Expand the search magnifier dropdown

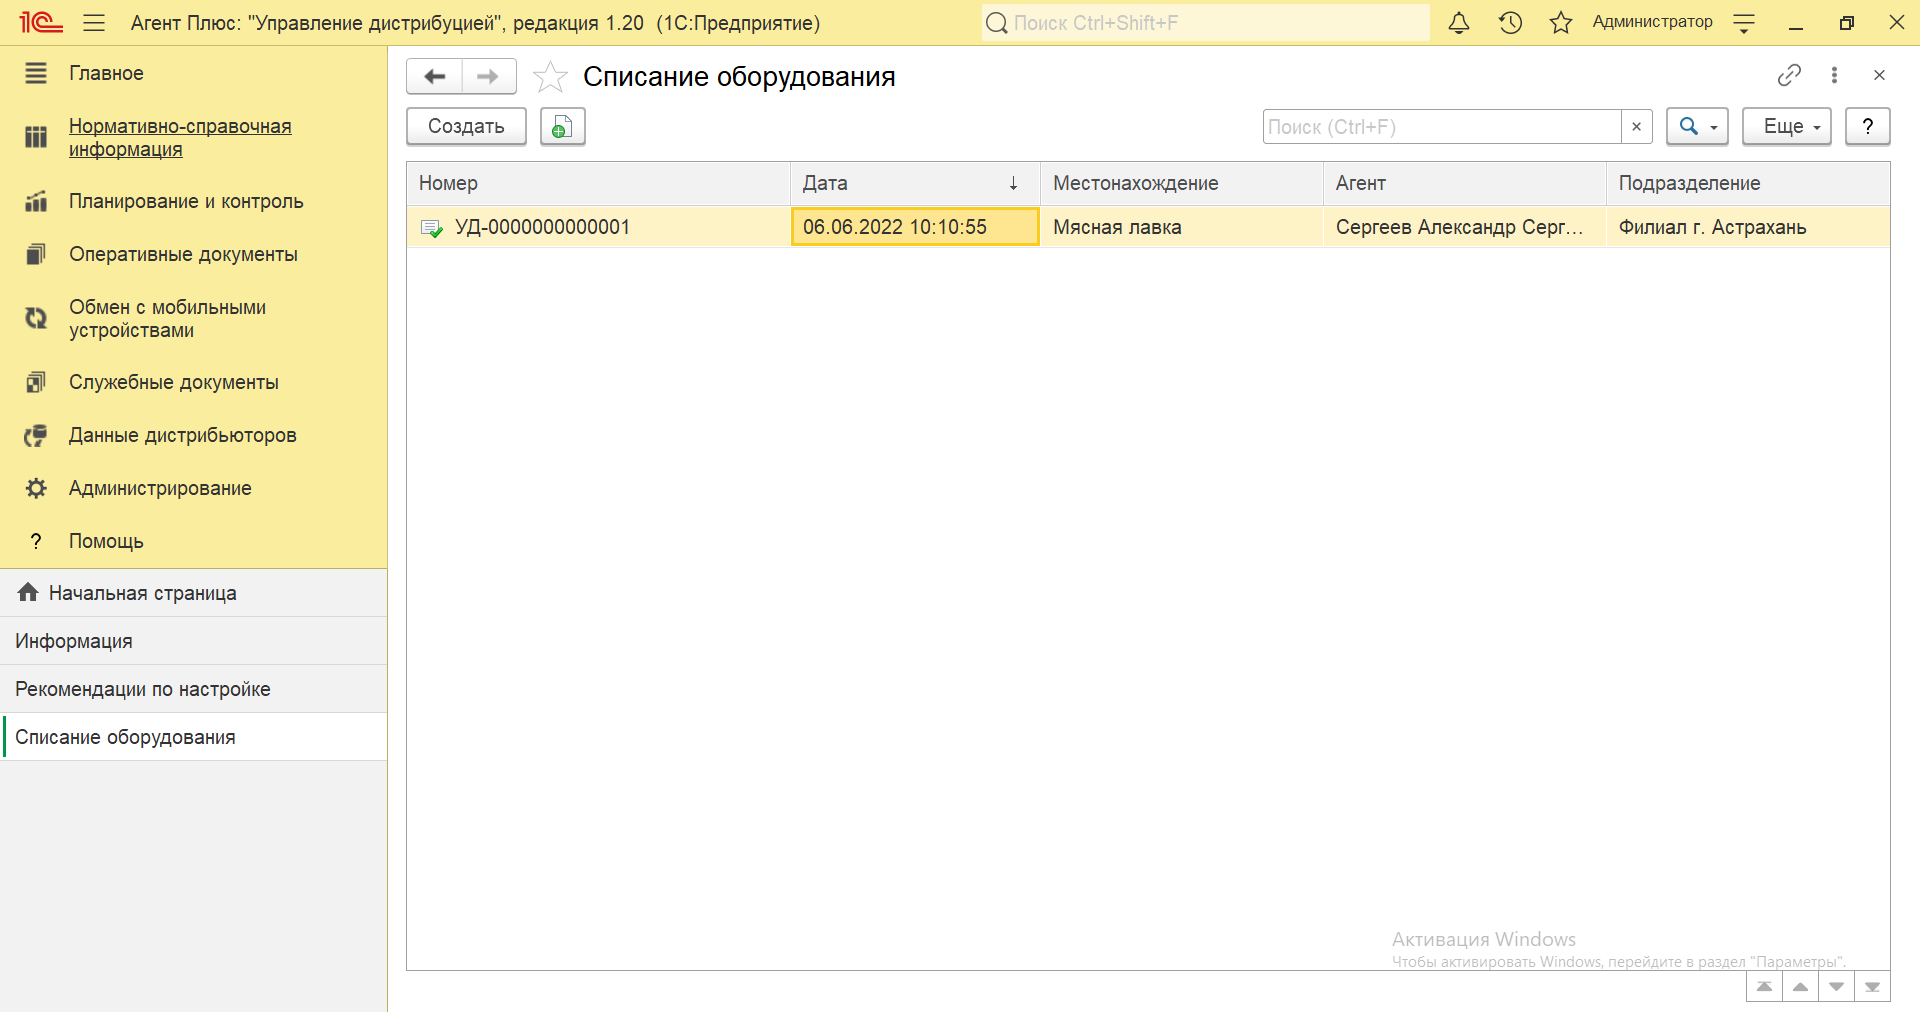(1697, 127)
